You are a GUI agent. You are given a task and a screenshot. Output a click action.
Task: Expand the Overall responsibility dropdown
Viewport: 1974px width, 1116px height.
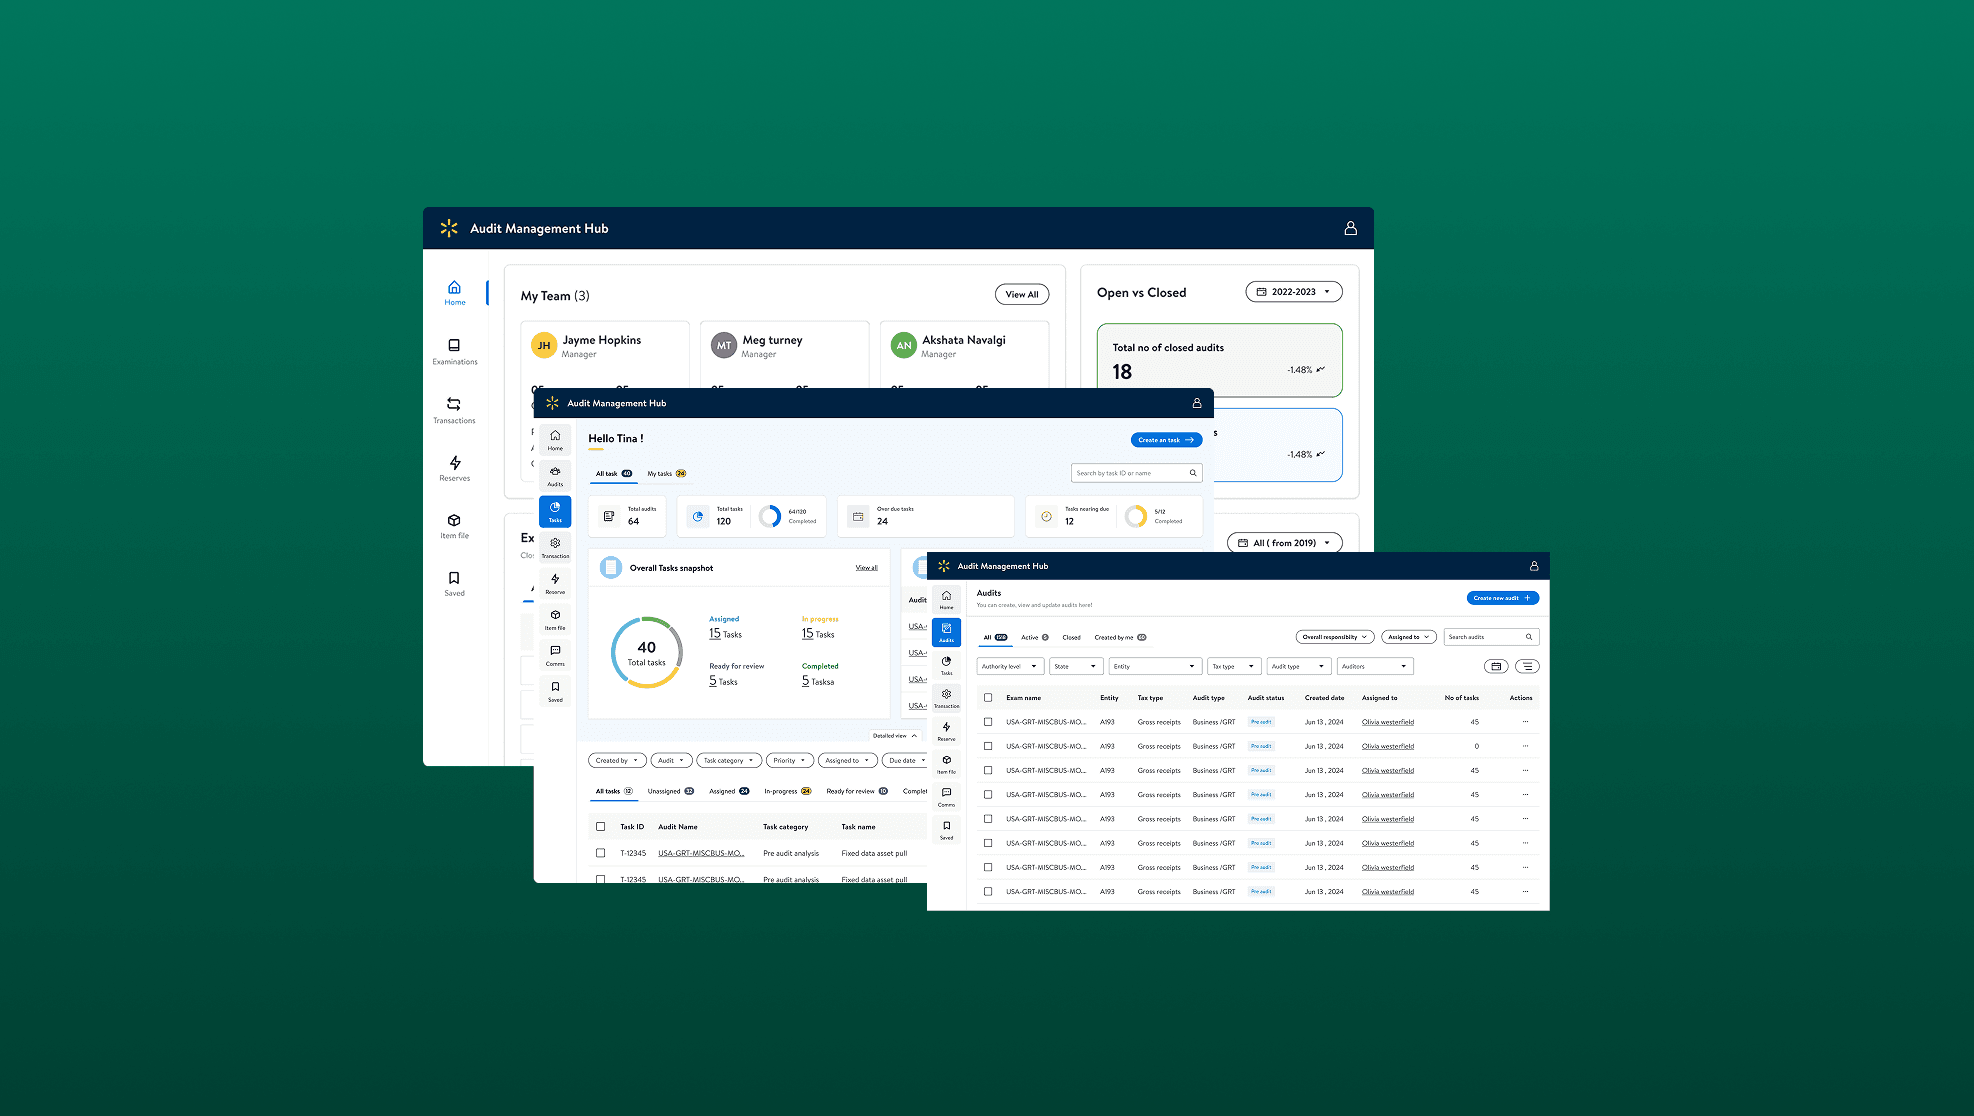click(x=1334, y=637)
